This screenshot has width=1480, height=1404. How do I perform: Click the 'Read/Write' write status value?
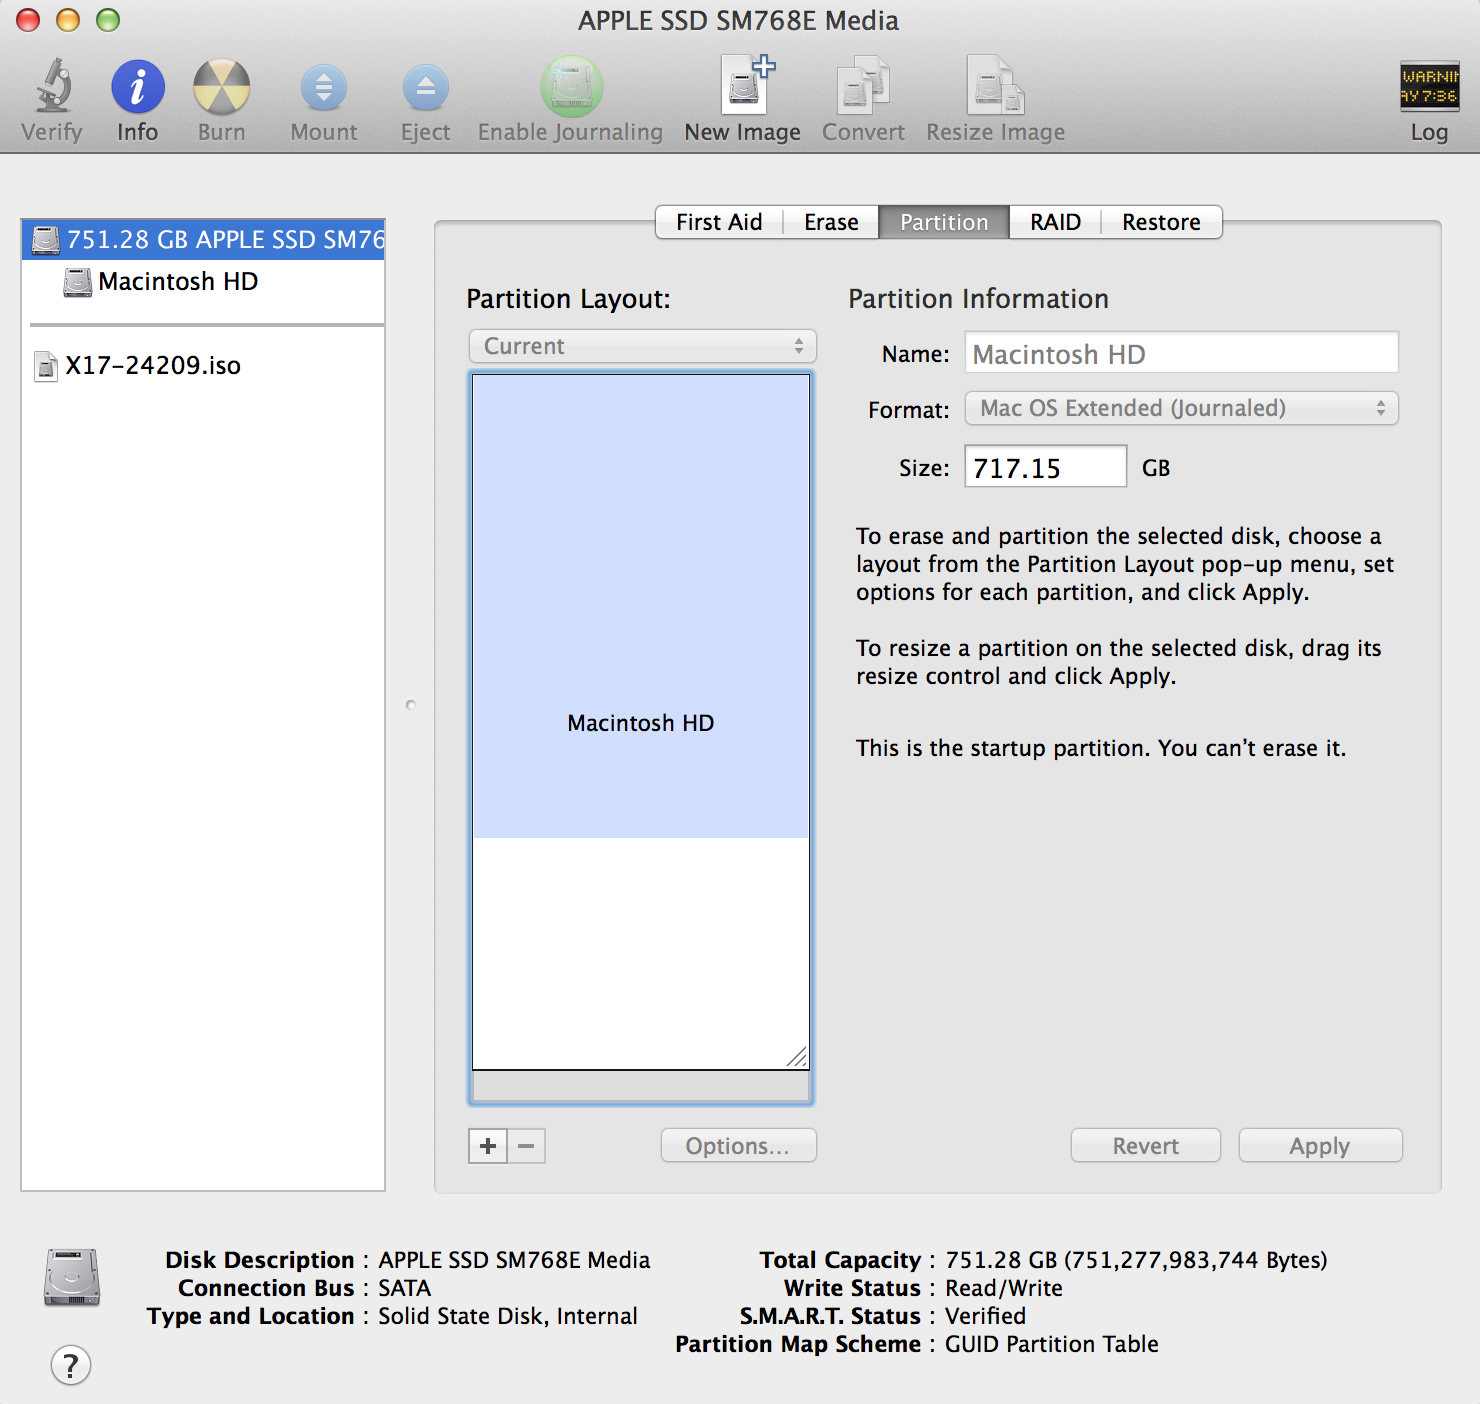(x=1004, y=1288)
